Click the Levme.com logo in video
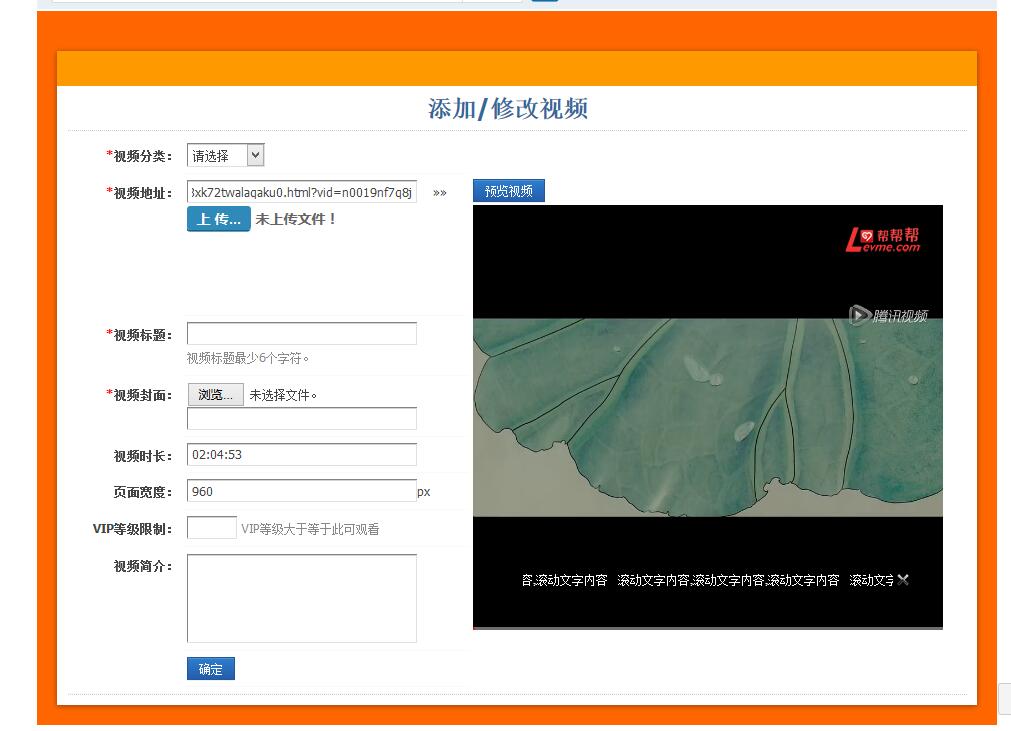 pos(882,240)
